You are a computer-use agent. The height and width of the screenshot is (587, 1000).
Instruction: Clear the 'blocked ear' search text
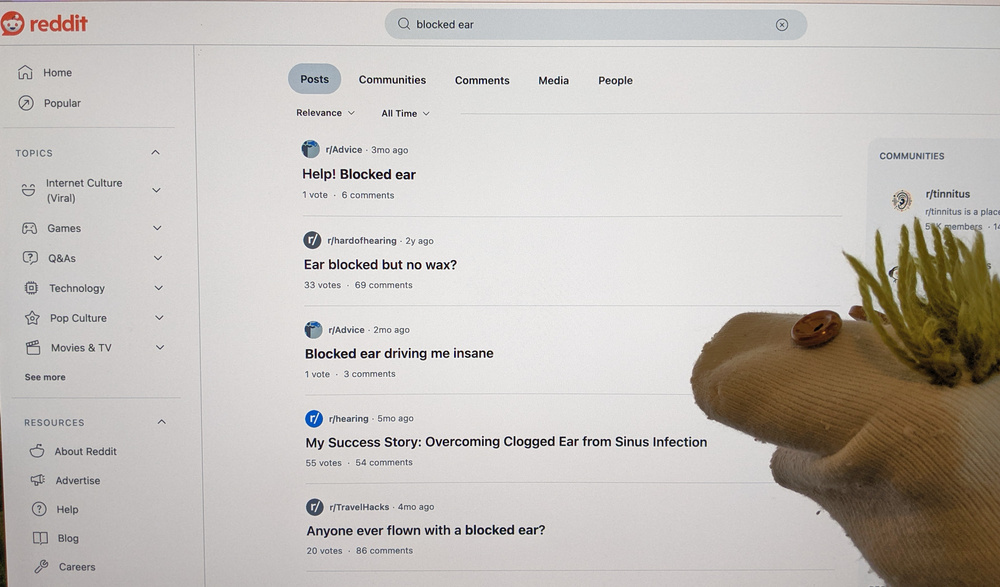coord(782,25)
